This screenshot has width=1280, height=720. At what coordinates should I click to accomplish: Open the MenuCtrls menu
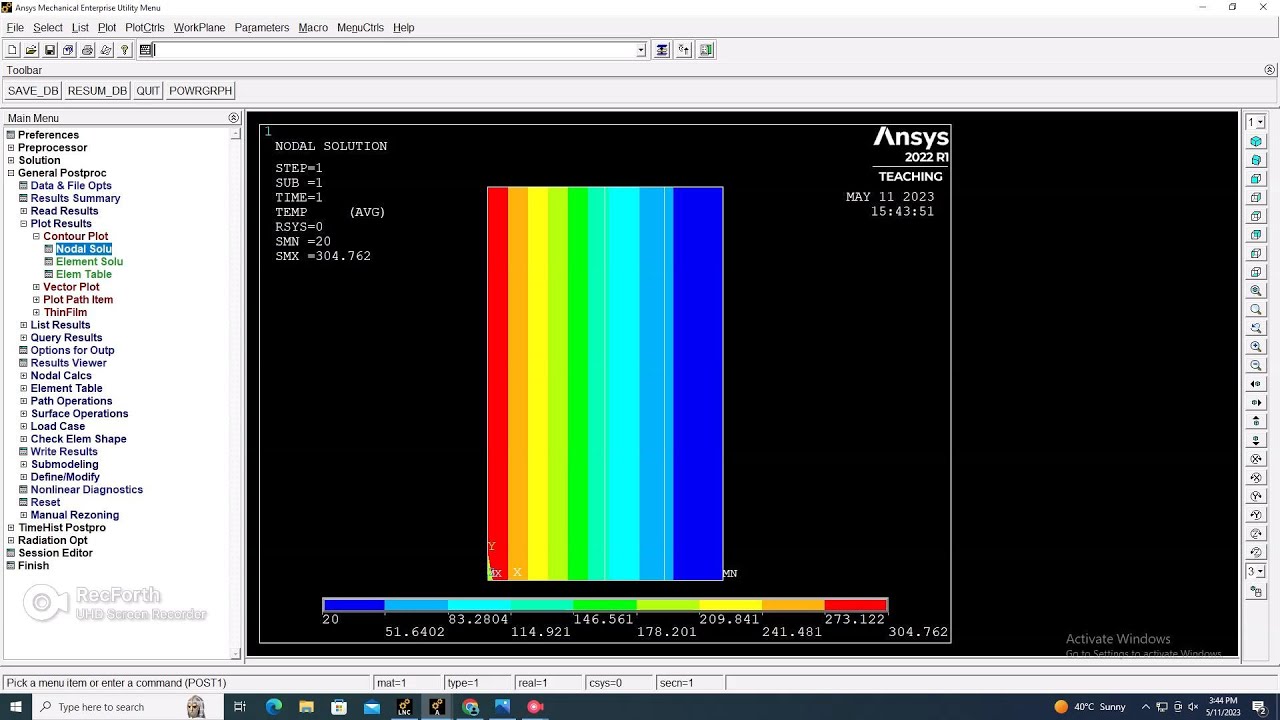360,28
